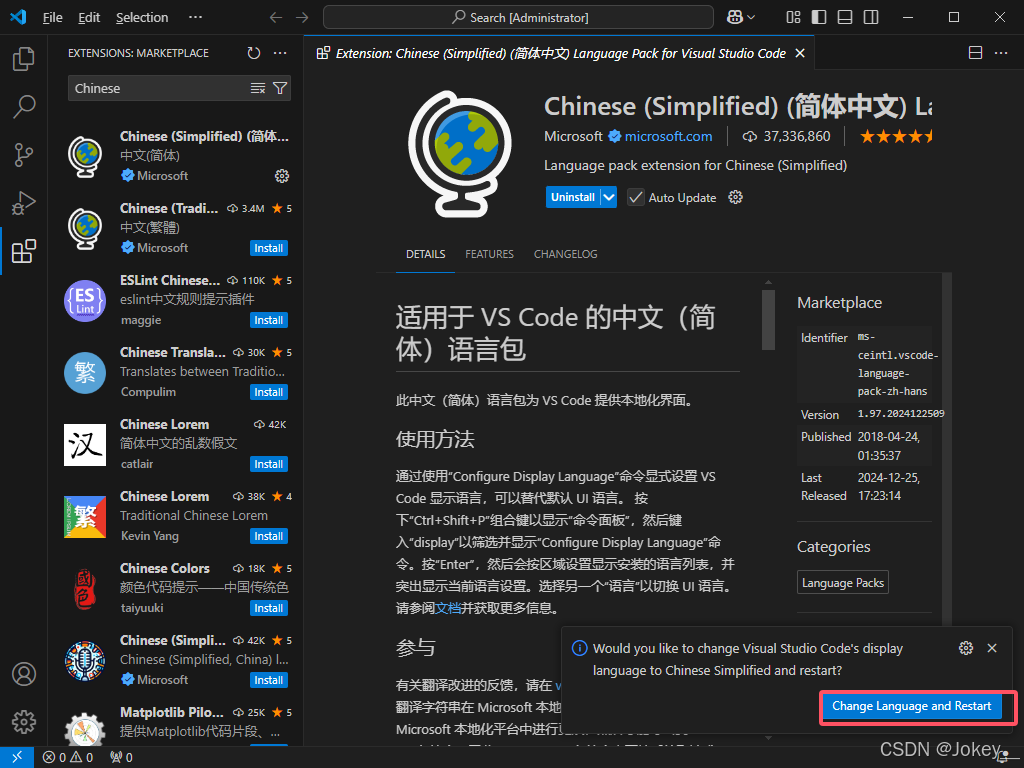Screen dimensions: 1024x768
Task: Open the Copilot menu icon
Action: [741, 18]
